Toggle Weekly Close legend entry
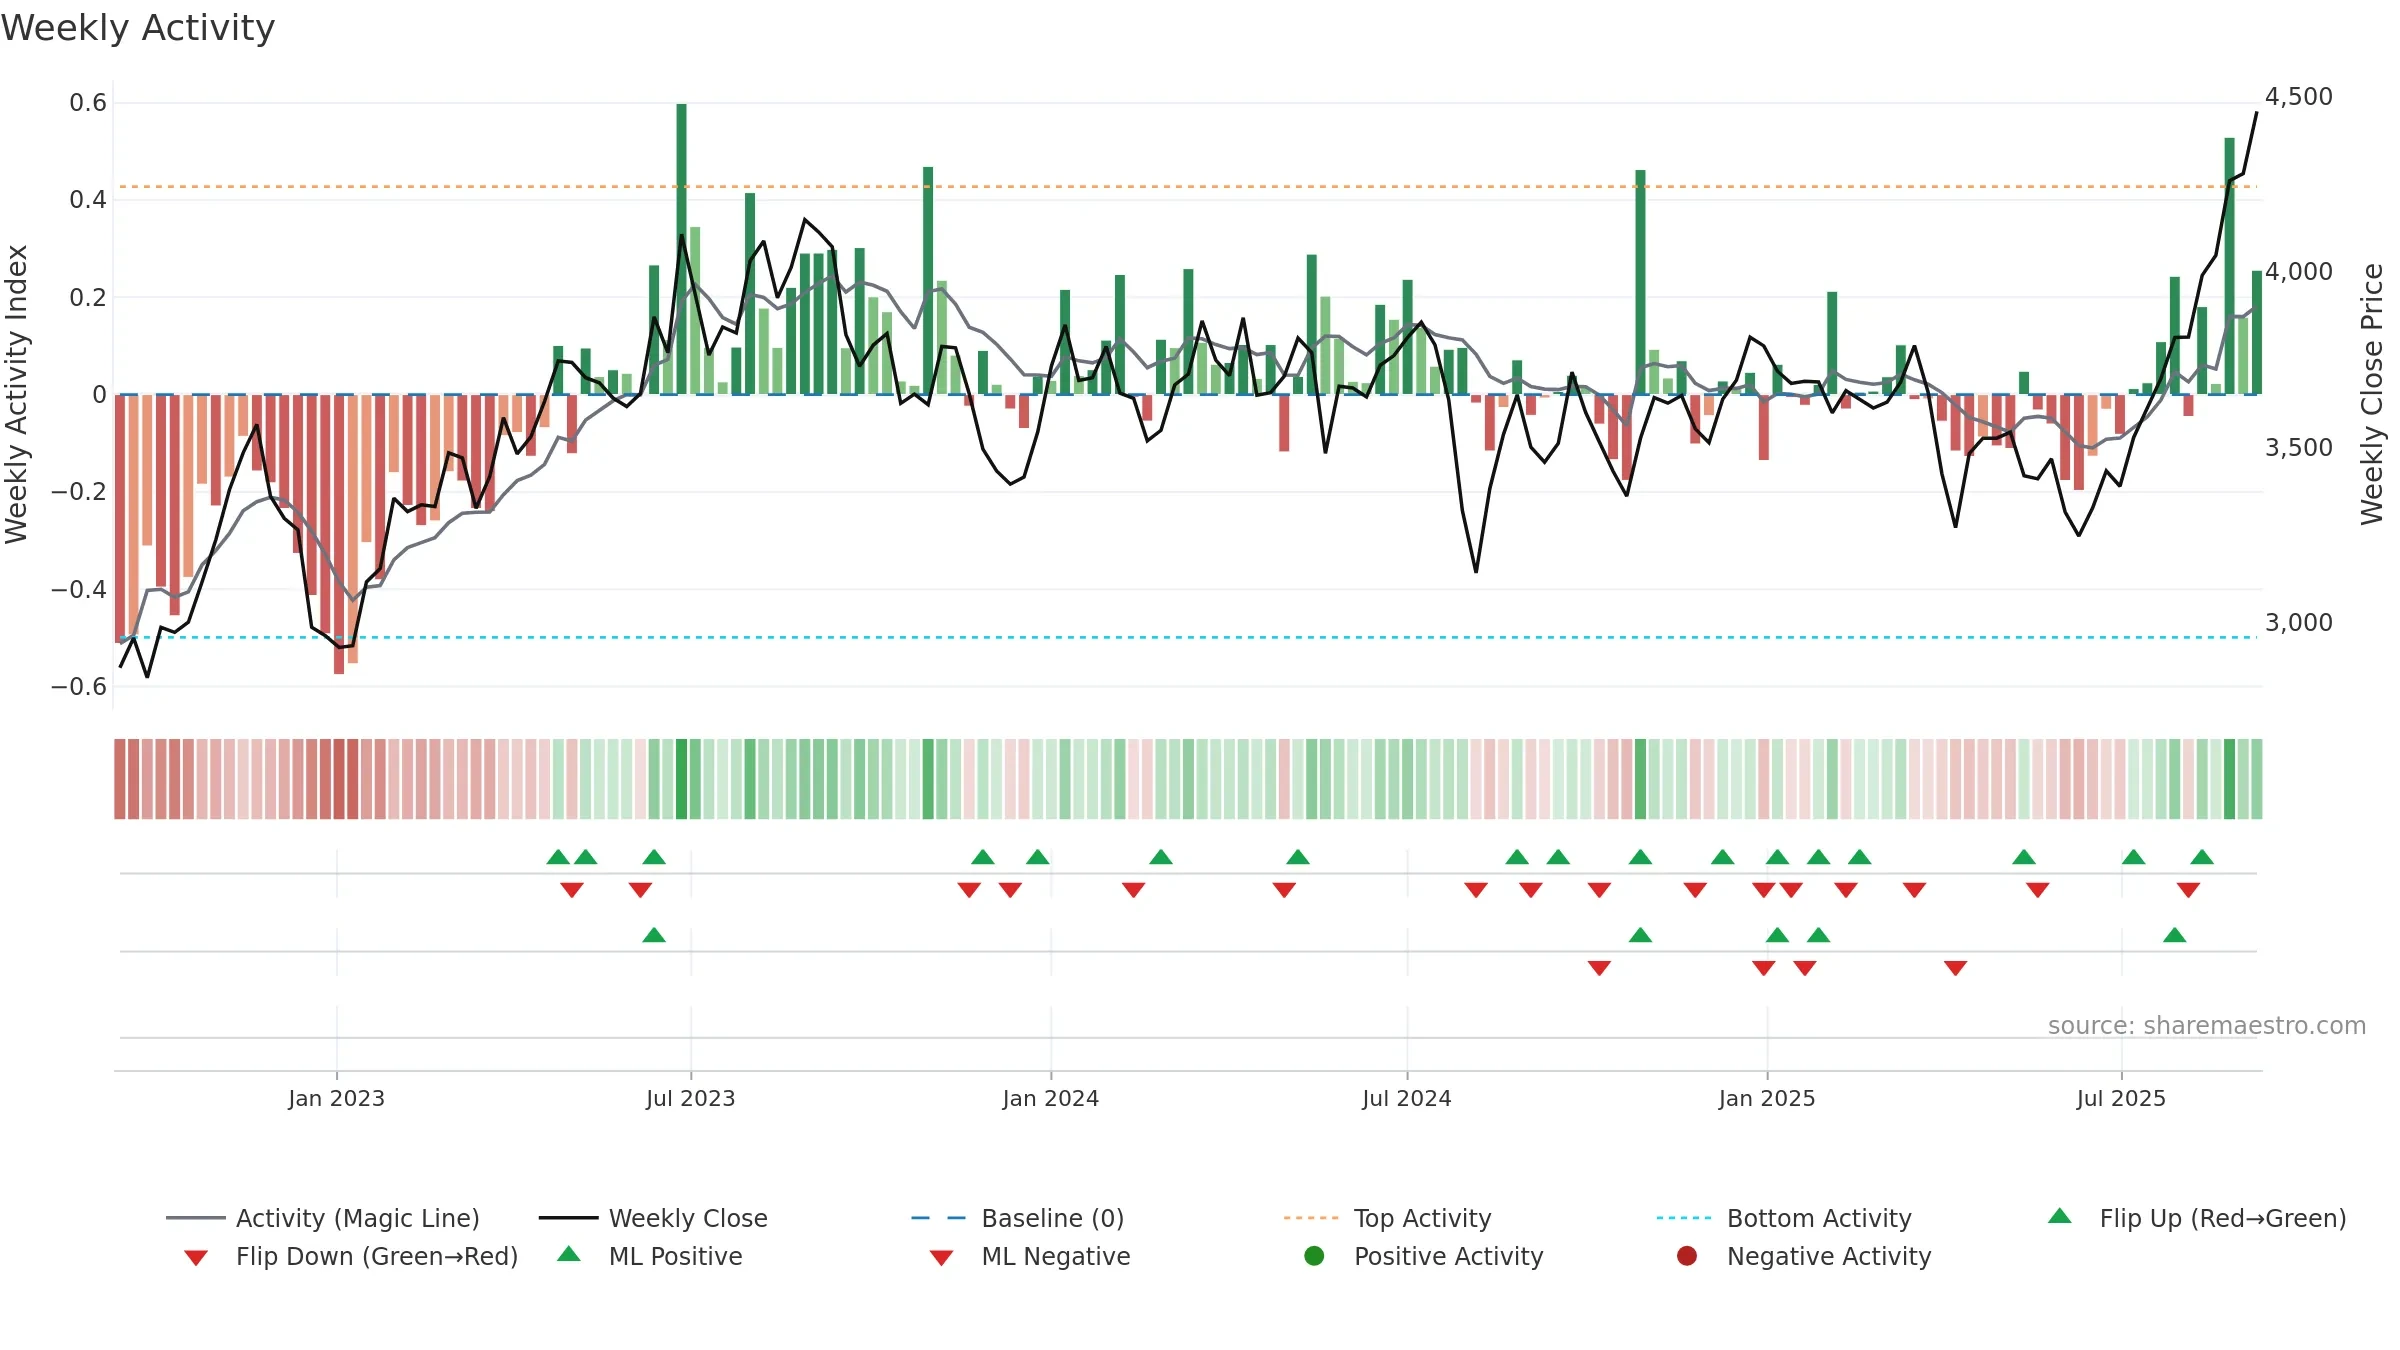Image resolution: width=2400 pixels, height=1350 pixels. (x=653, y=1218)
